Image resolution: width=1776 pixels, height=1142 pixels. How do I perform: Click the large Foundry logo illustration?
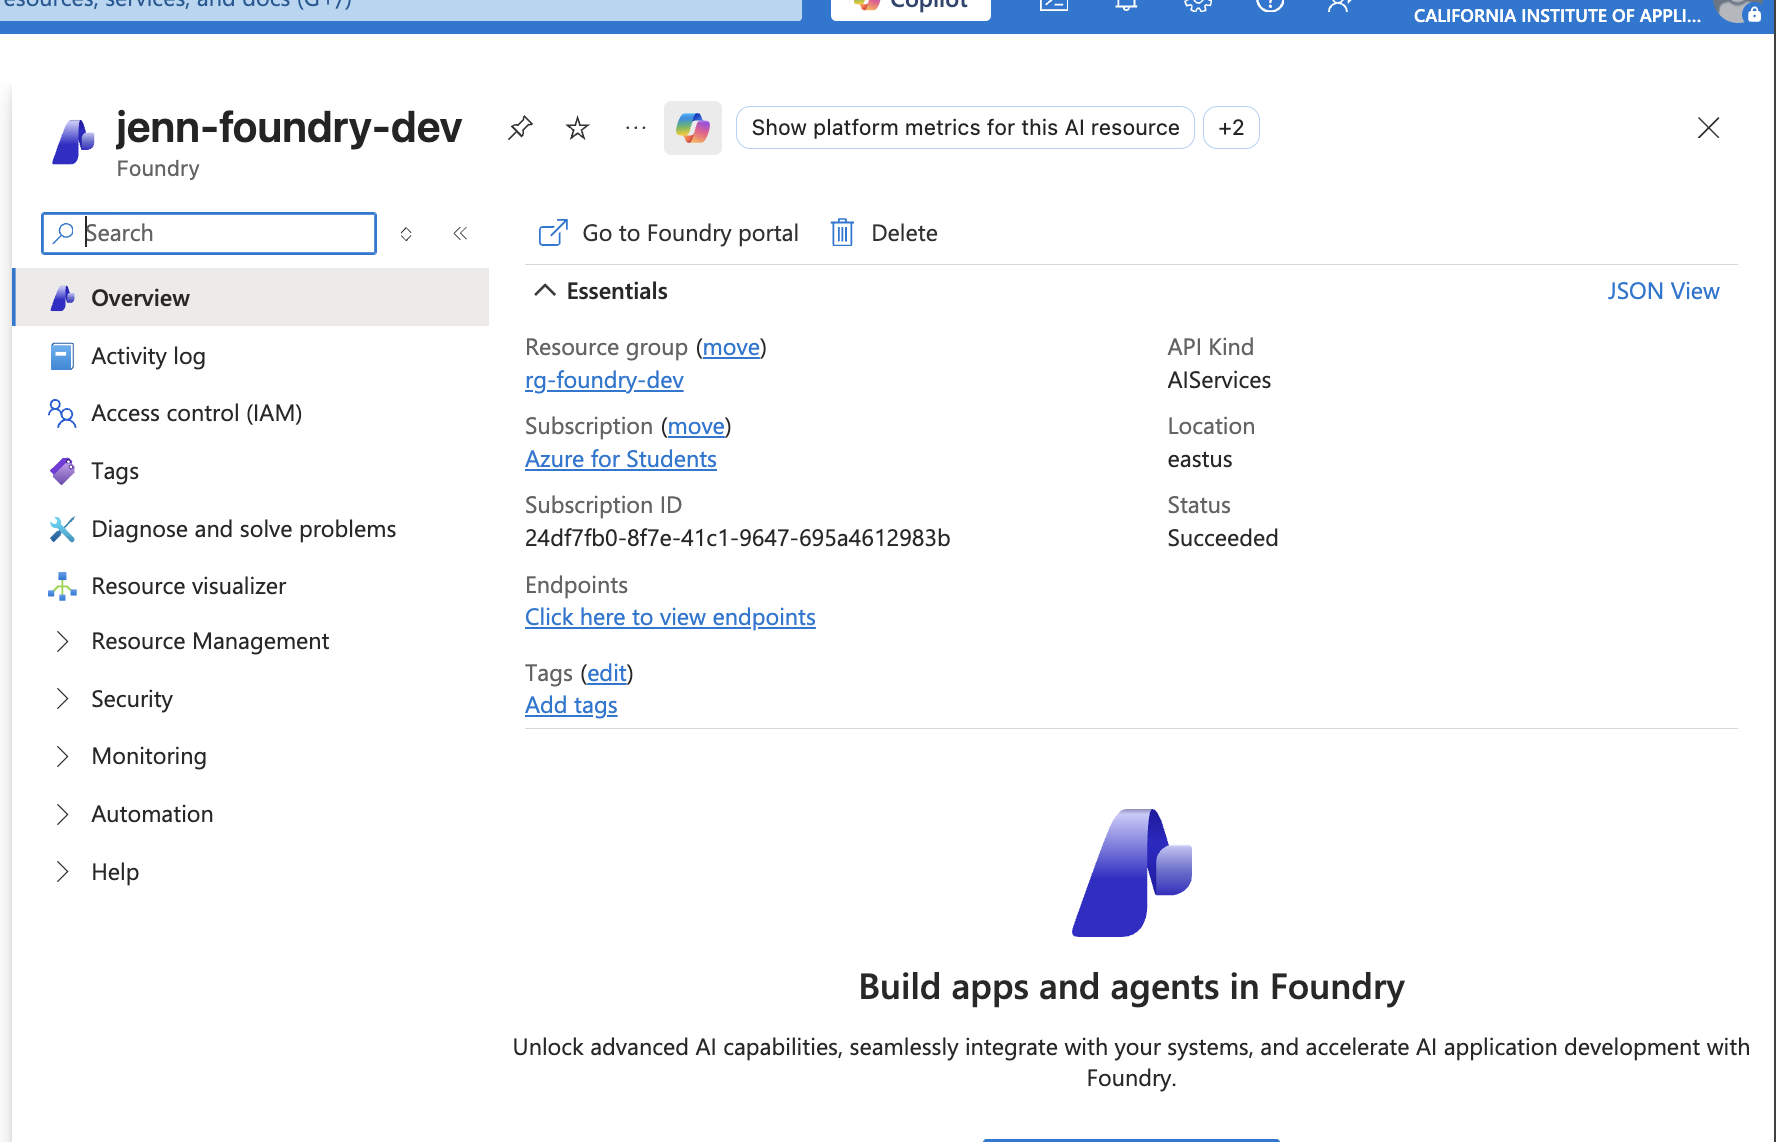[1132, 872]
